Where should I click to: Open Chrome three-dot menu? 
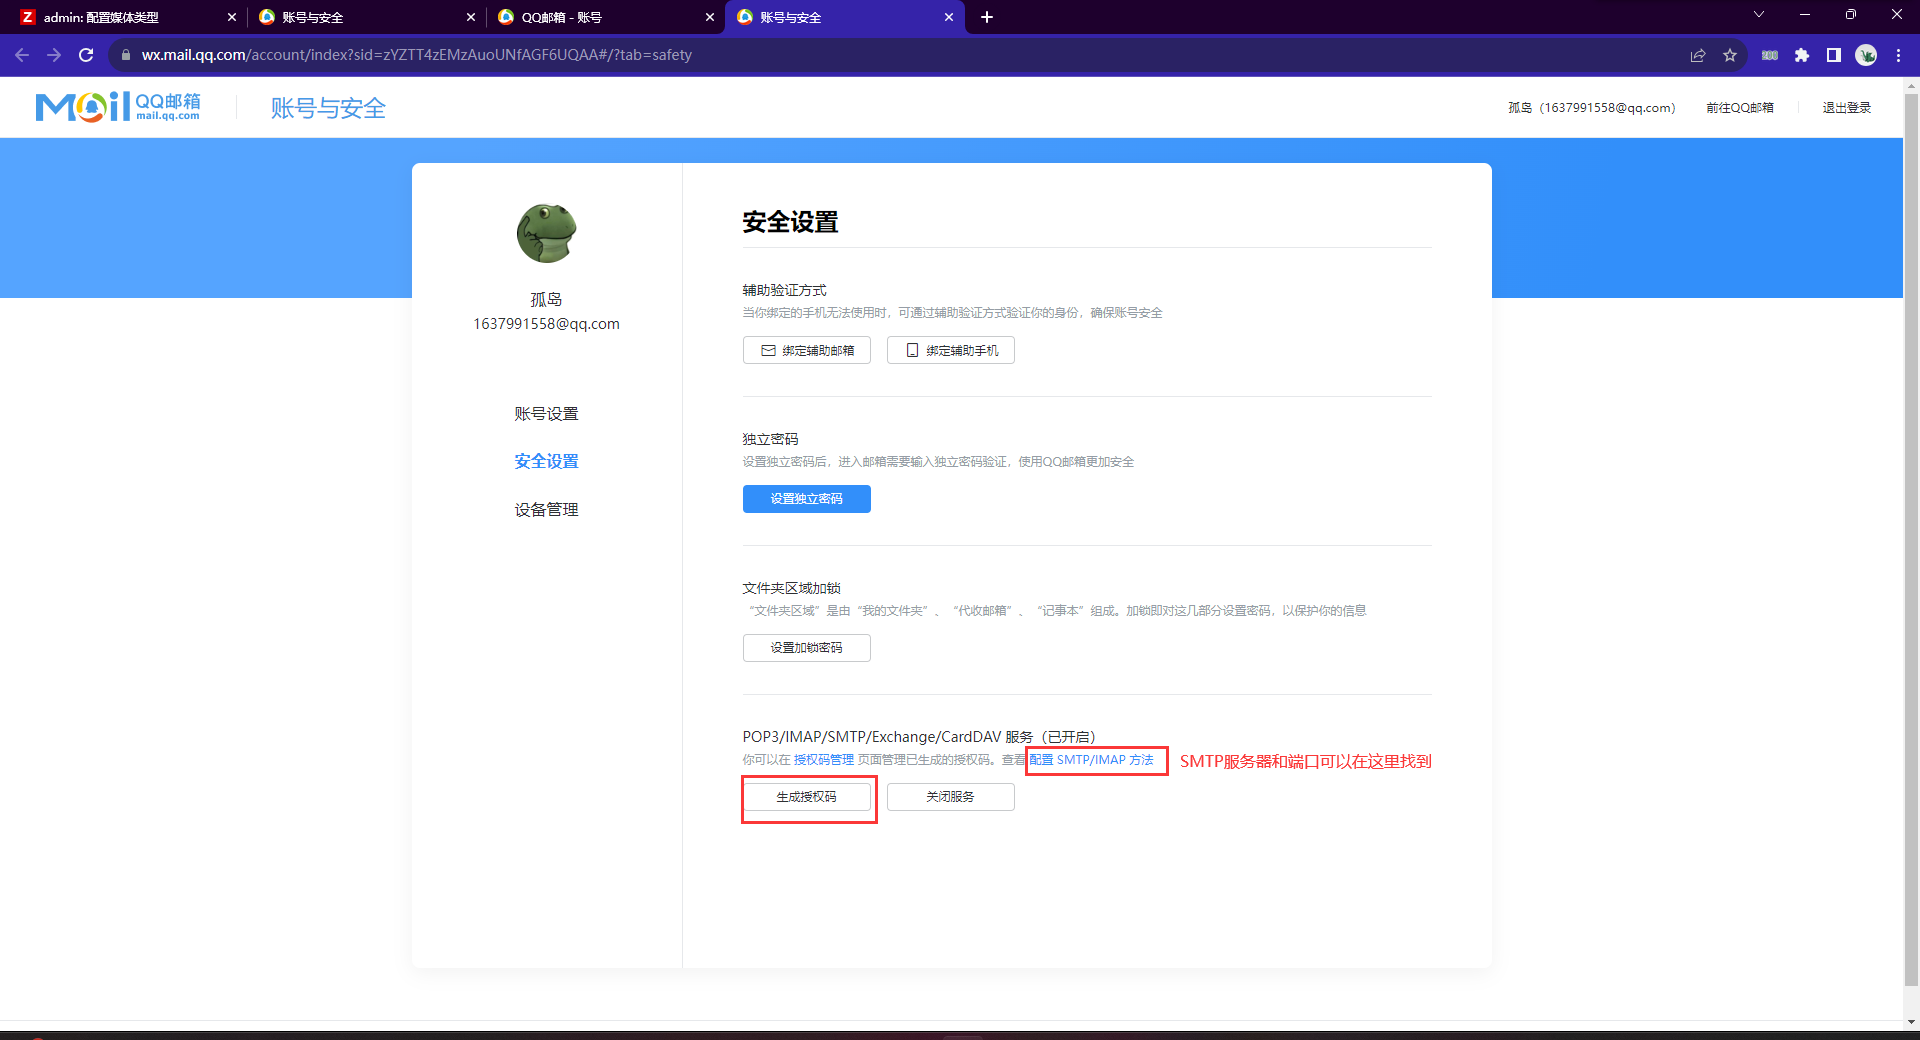click(x=1898, y=55)
